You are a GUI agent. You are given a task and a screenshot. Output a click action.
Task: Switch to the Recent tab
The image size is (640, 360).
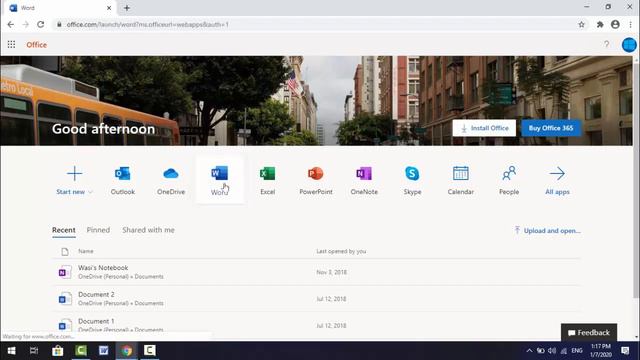(x=64, y=230)
